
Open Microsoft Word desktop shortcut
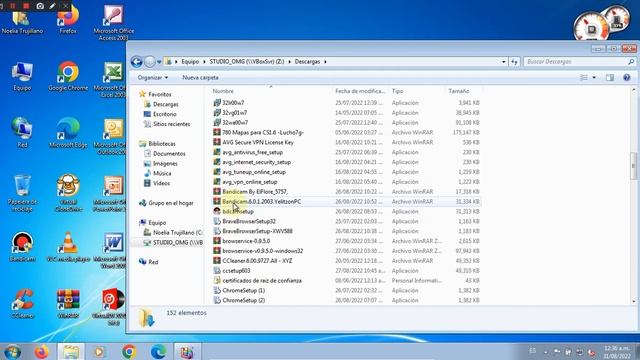[x=113, y=250]
